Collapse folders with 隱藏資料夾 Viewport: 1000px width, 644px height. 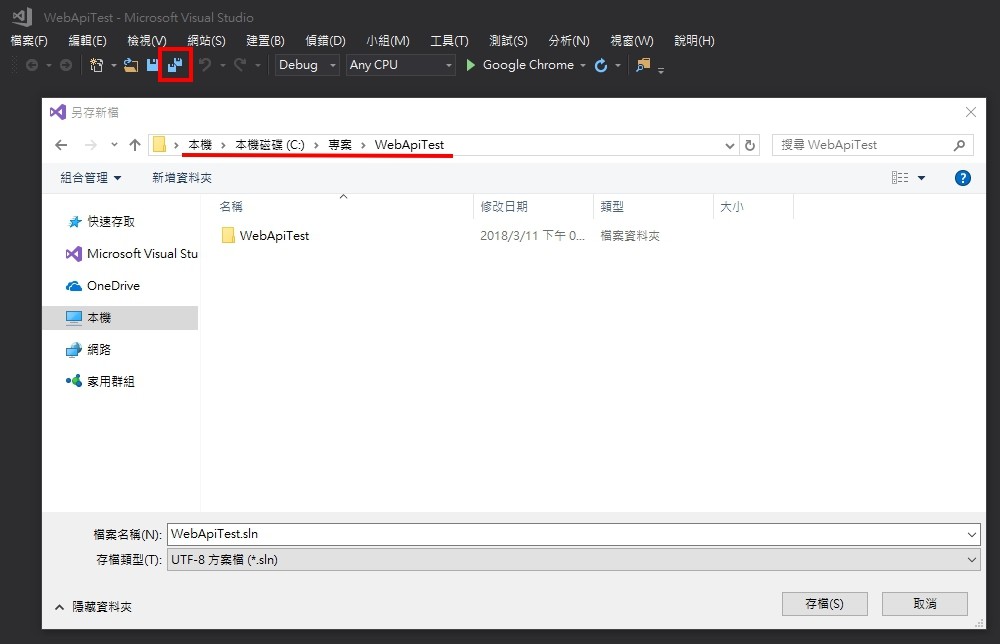(94, 607)
